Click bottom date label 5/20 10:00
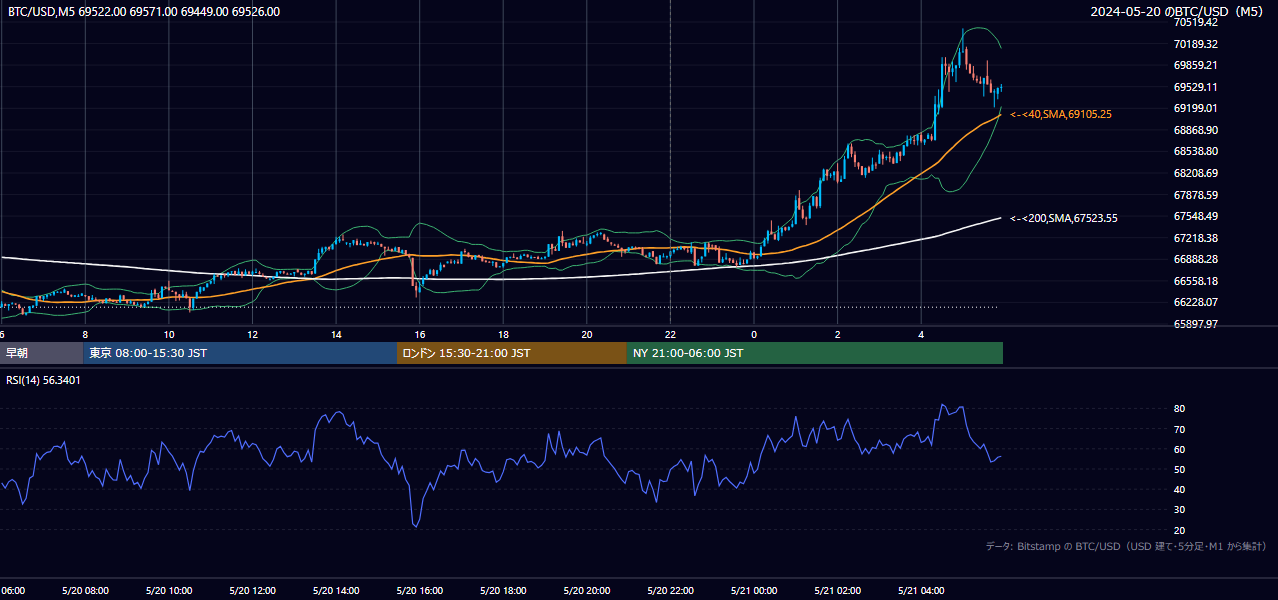This screenshot has height=600, width=1278. (169, 591)
